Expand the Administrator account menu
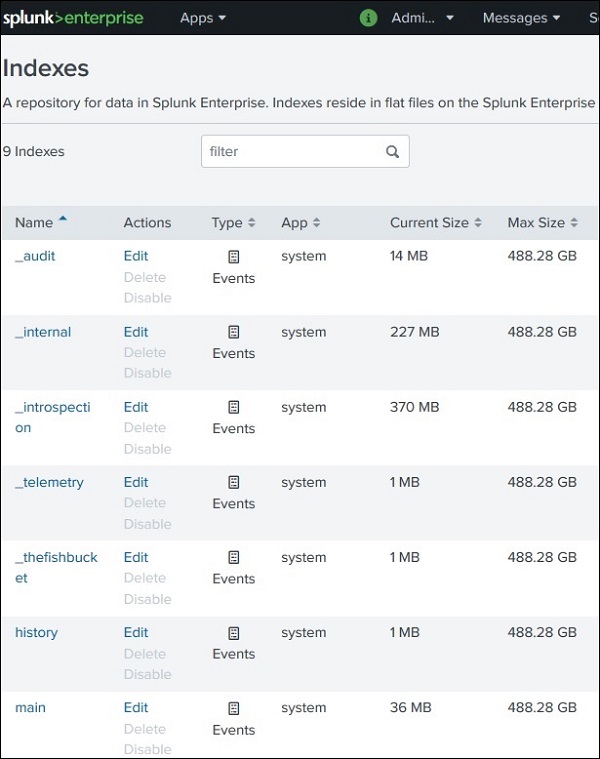 [422, 18]
